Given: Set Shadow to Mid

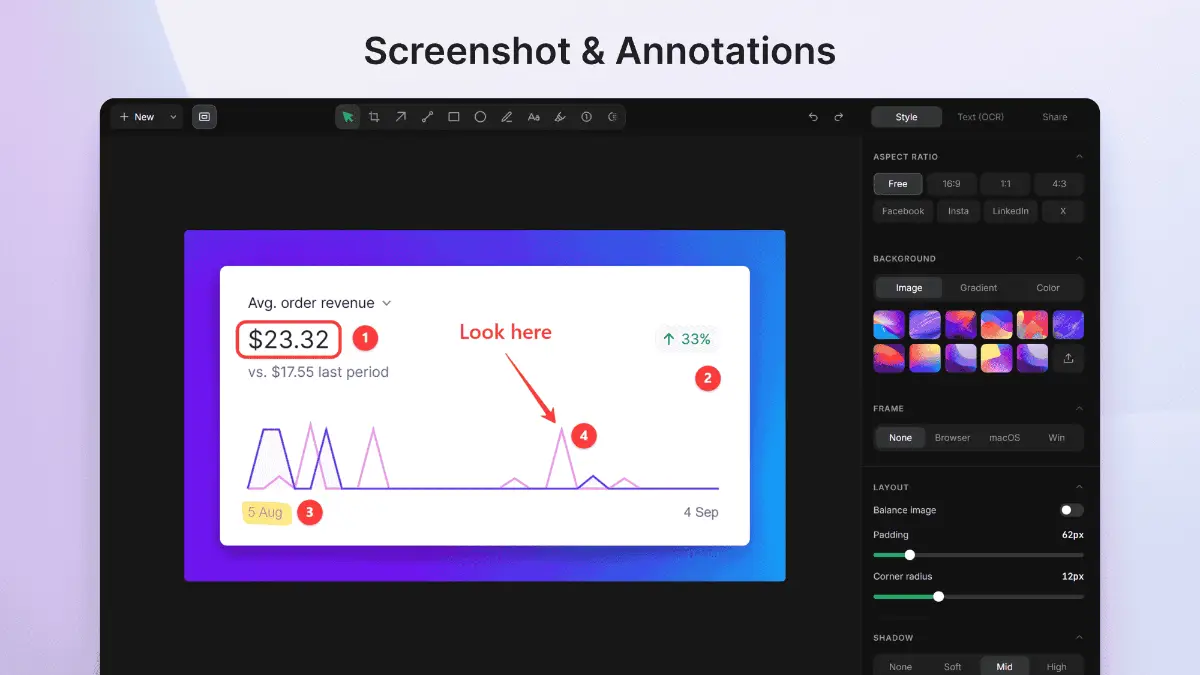Looking at the screenshot, I should click(x=1005, y=667).
